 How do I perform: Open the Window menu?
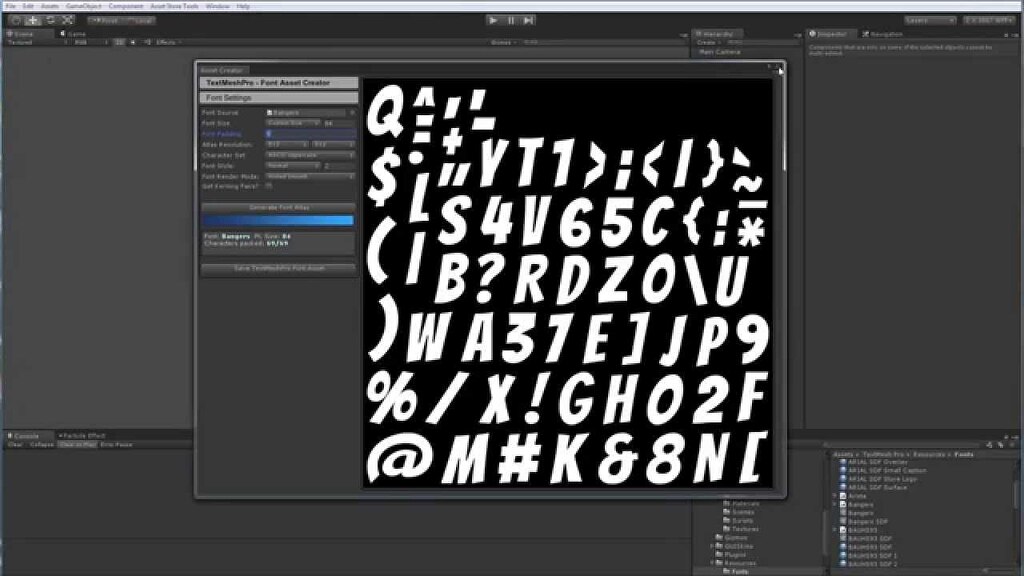[216, 5]
